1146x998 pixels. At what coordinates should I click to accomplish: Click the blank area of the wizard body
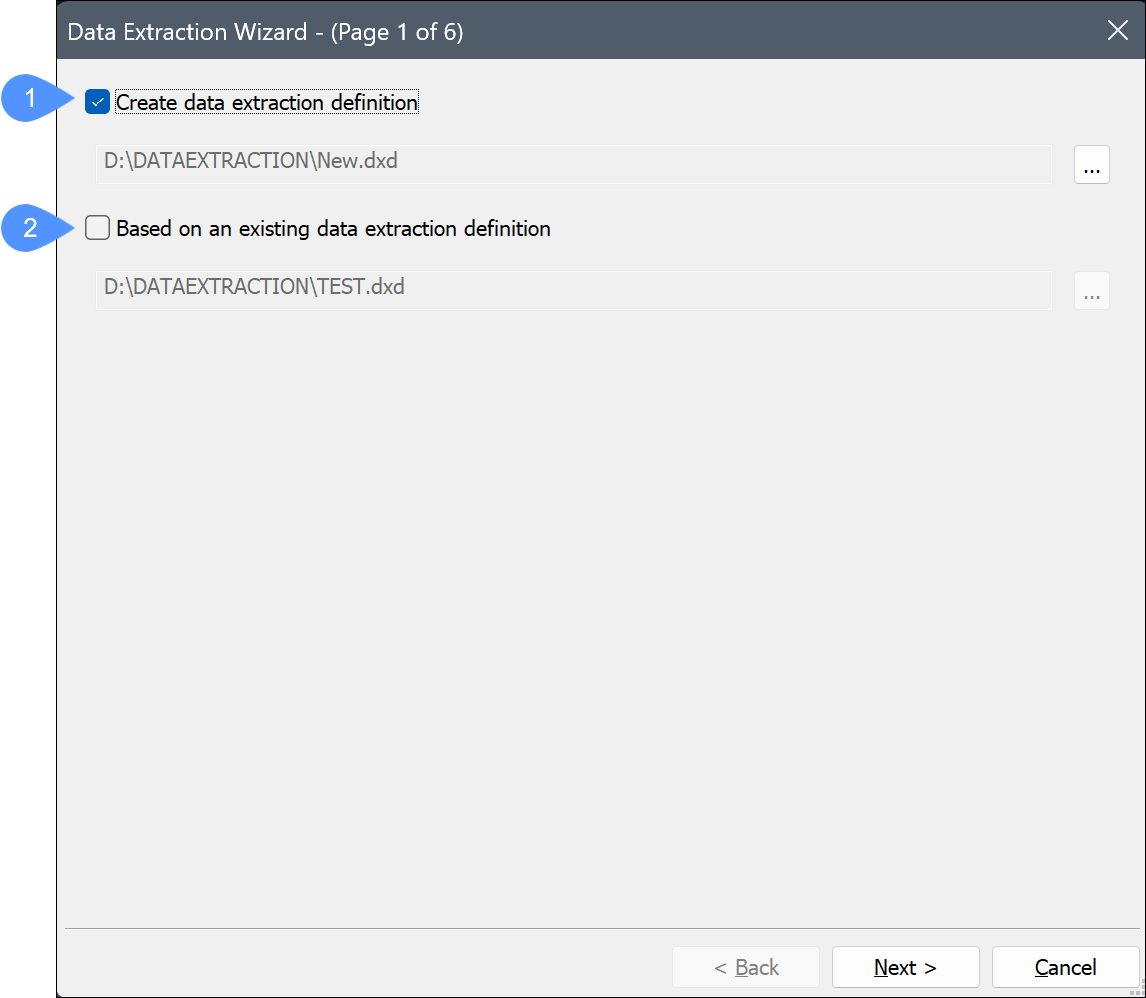click(600, 600)
